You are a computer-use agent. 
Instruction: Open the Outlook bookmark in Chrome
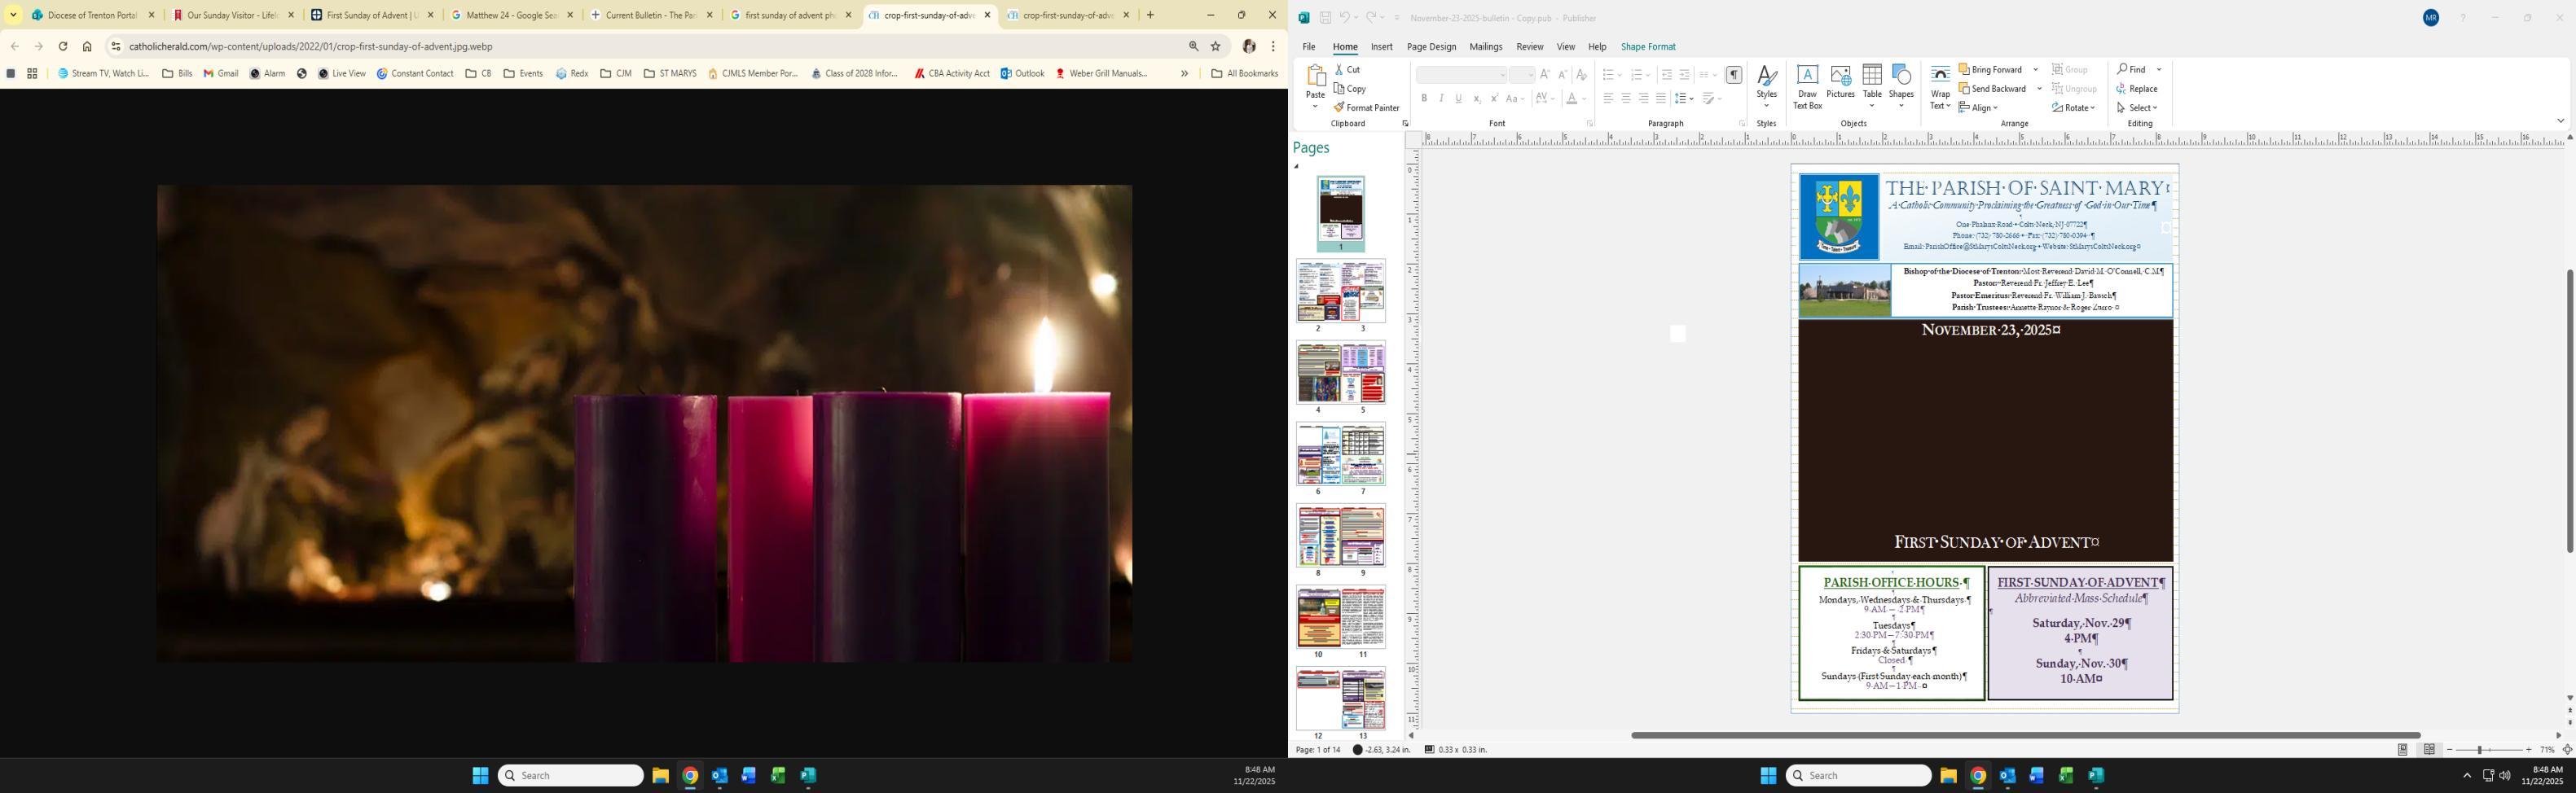point(1022,74)
